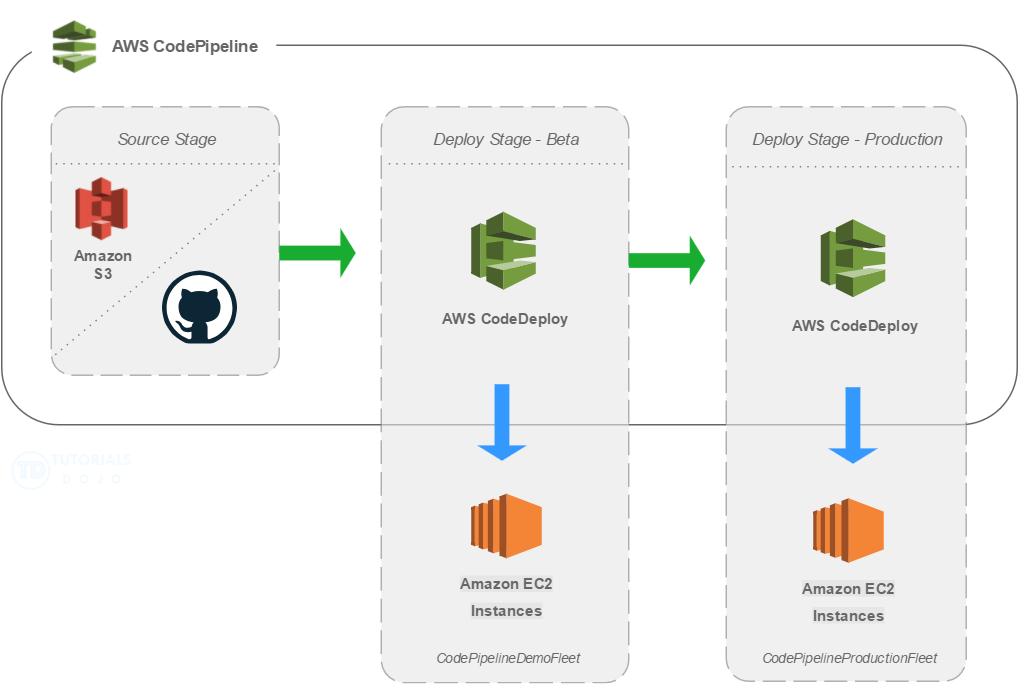Viewport: 1020px width, 689px height.
Task: Click green arrow from Source to Beta stage
Action: [x=317, y=252]
